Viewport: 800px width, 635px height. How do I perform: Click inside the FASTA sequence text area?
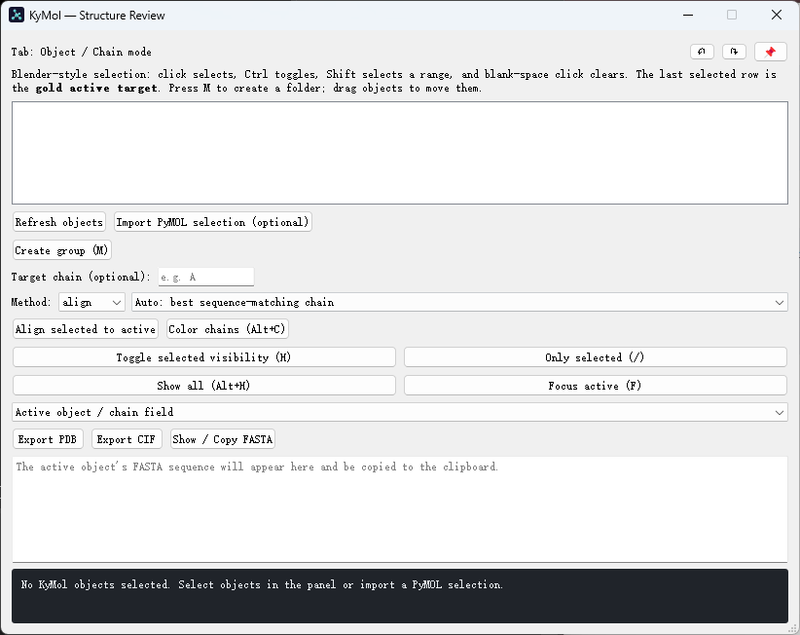pos(400,510)
